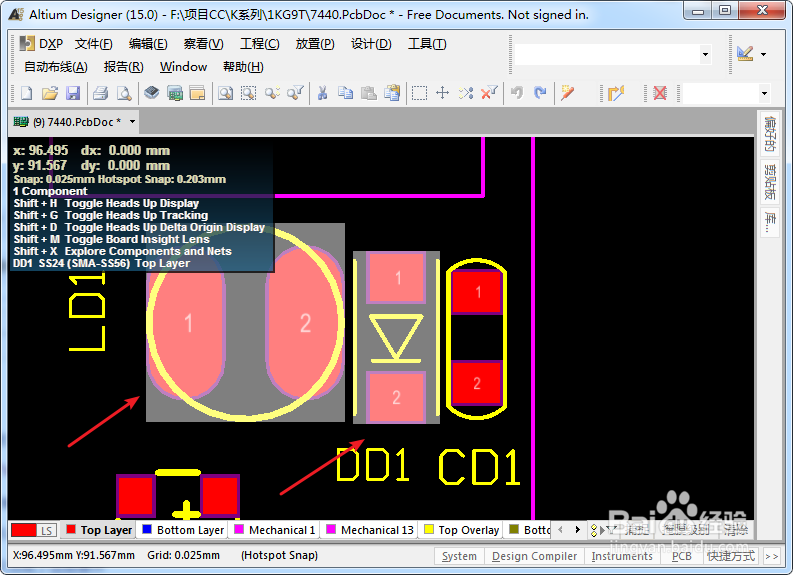Open the 察看(V) menu
Viewport: 793px width, 575px height.
pos(203,44)
